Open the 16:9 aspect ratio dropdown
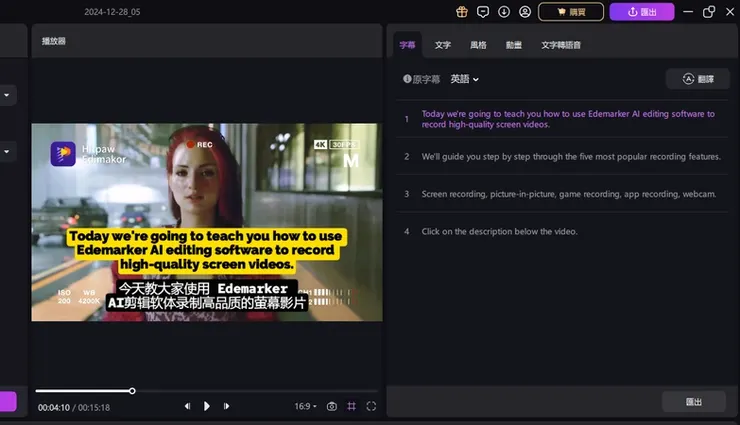 [305, 406]
